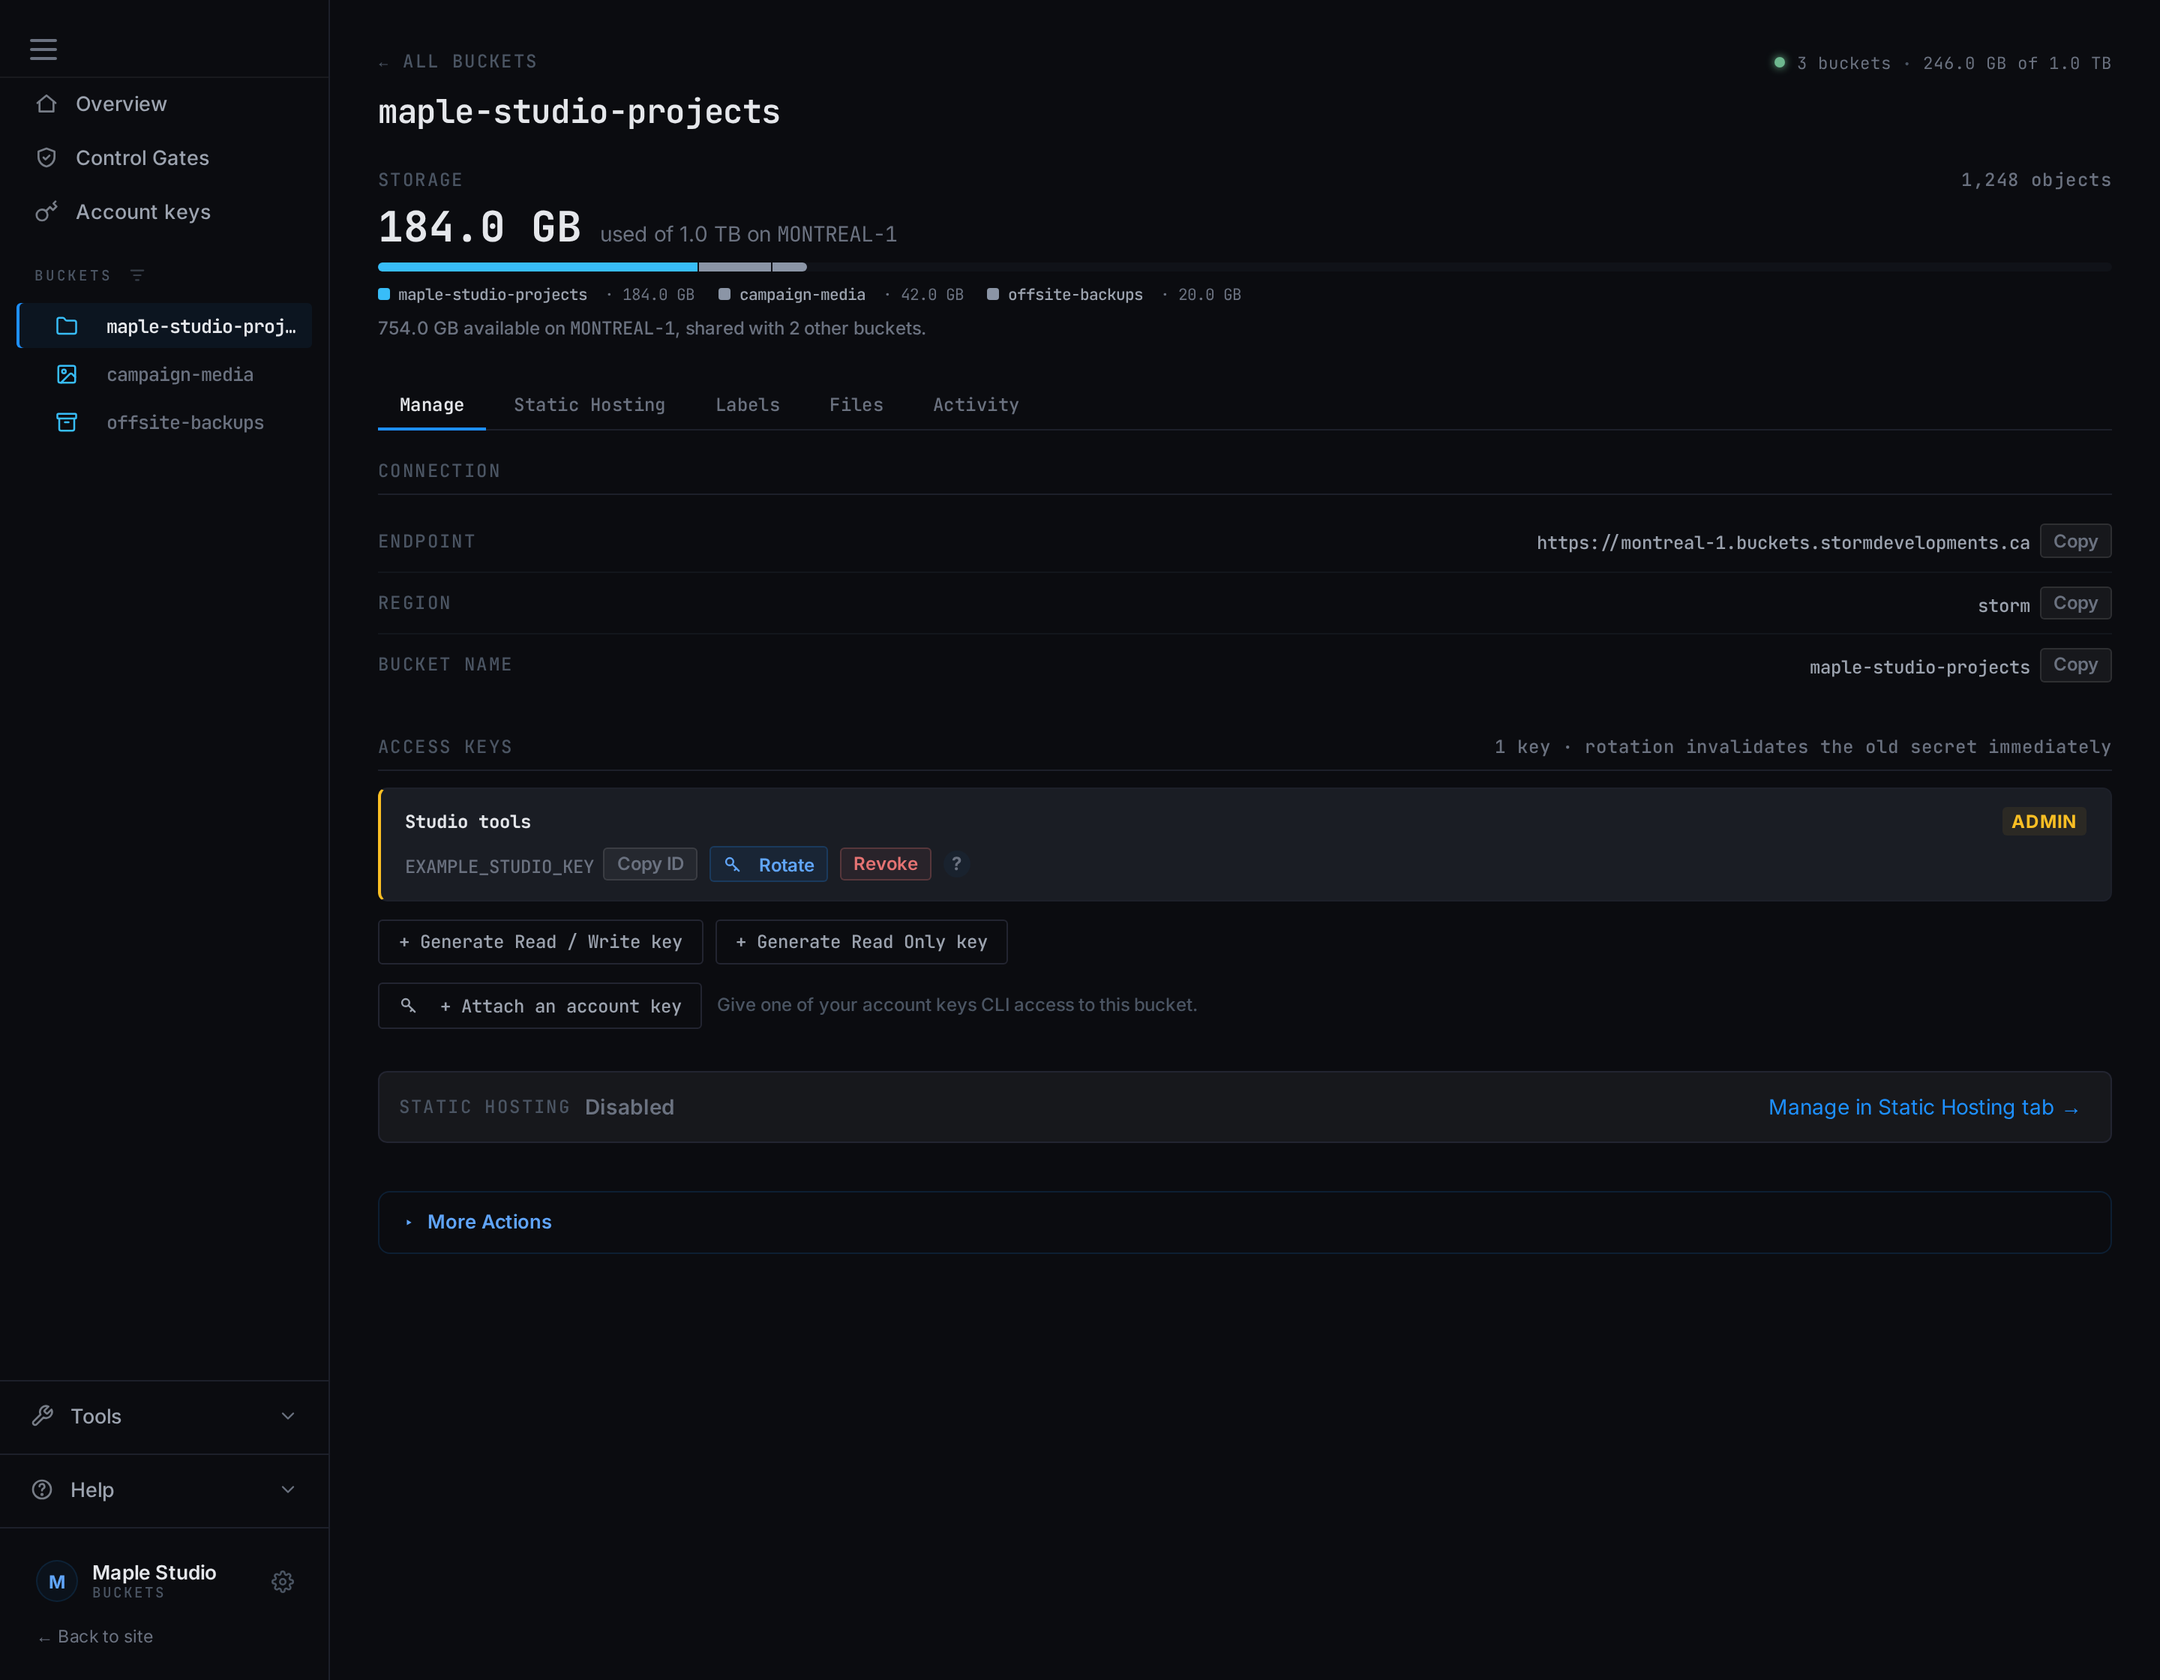Image resolution: width=2160 pixels, height=1680 pixels.
Task: Click the offsite-backups legend swatch
Action: [x=993, y=294]
